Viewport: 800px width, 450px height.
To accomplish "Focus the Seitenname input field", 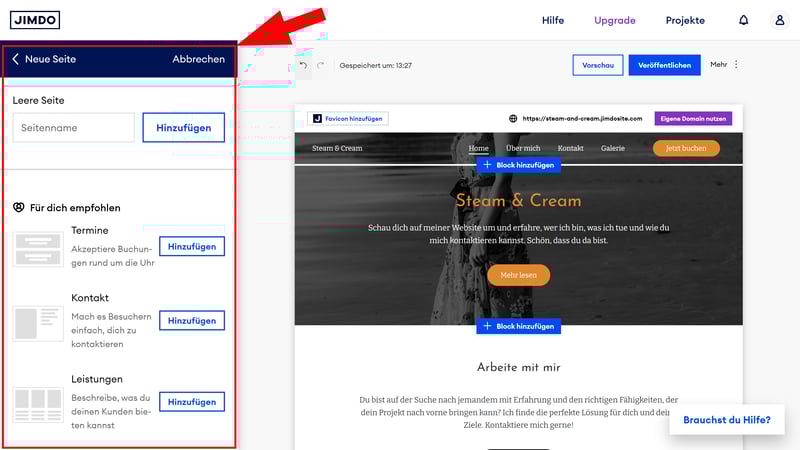I will point(73,128).
